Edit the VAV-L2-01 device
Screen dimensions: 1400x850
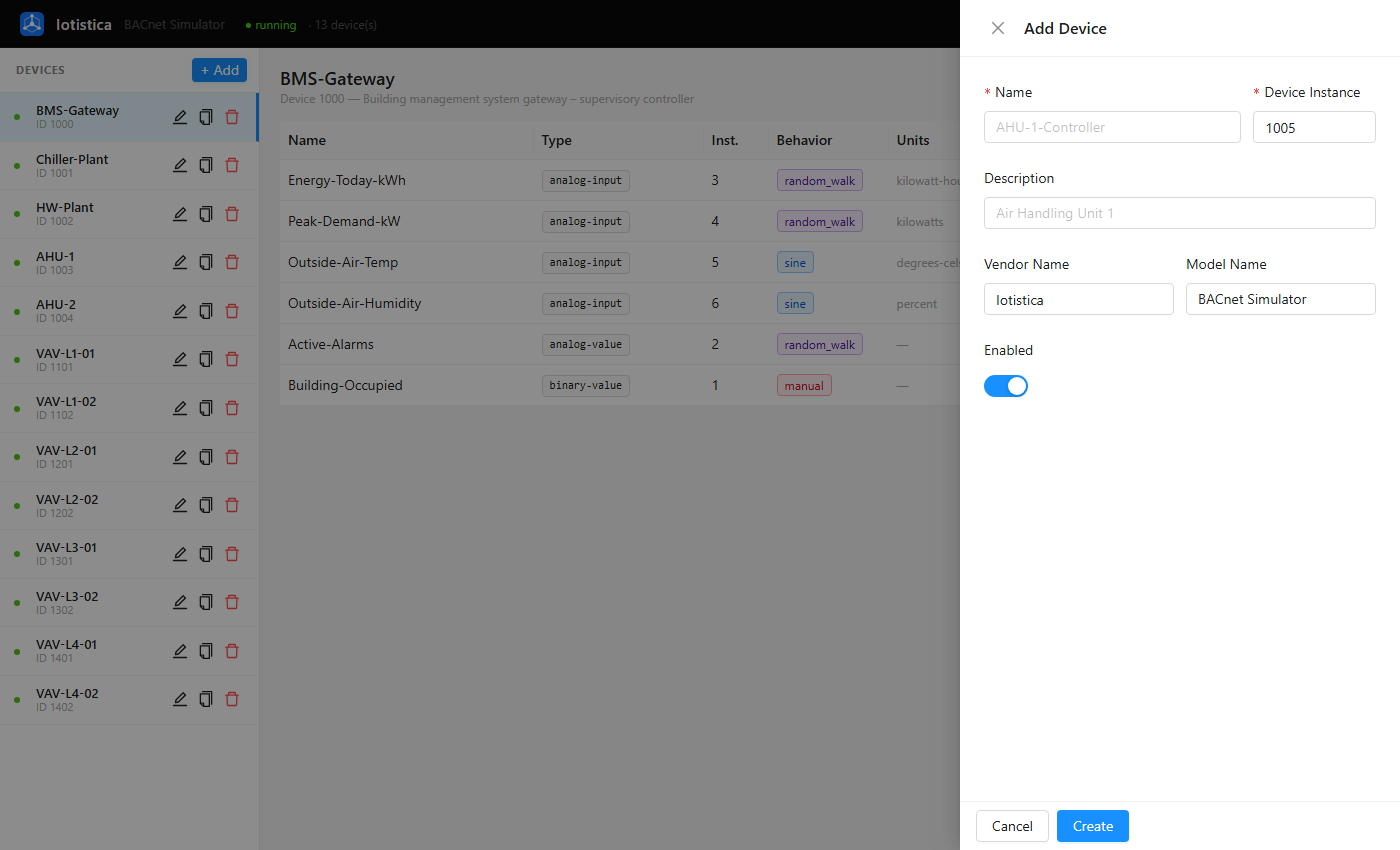coord(180,457)
